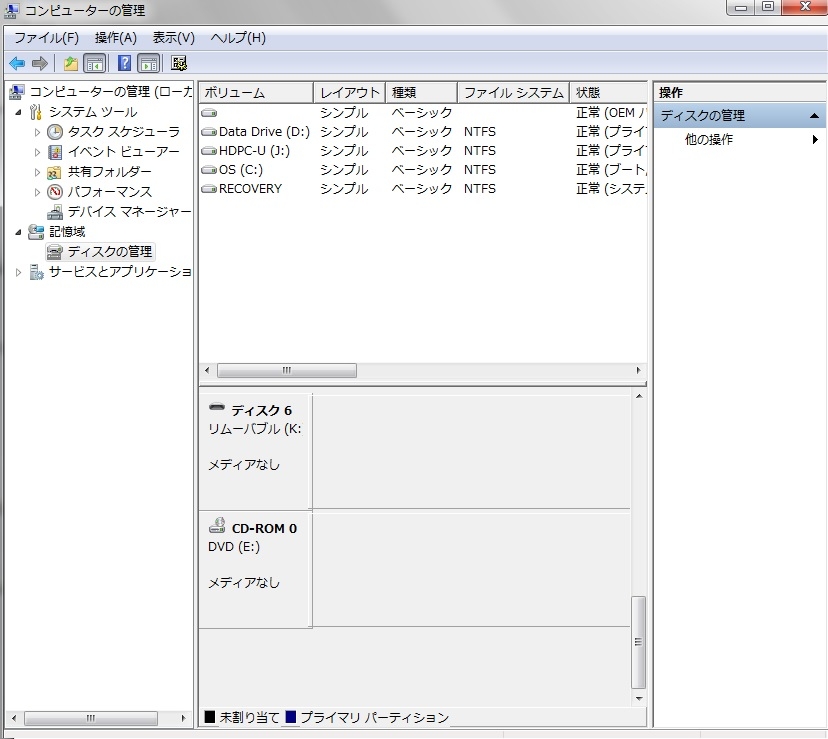
Task: Open the ファイル(F) menu
Action: (46, 38)
